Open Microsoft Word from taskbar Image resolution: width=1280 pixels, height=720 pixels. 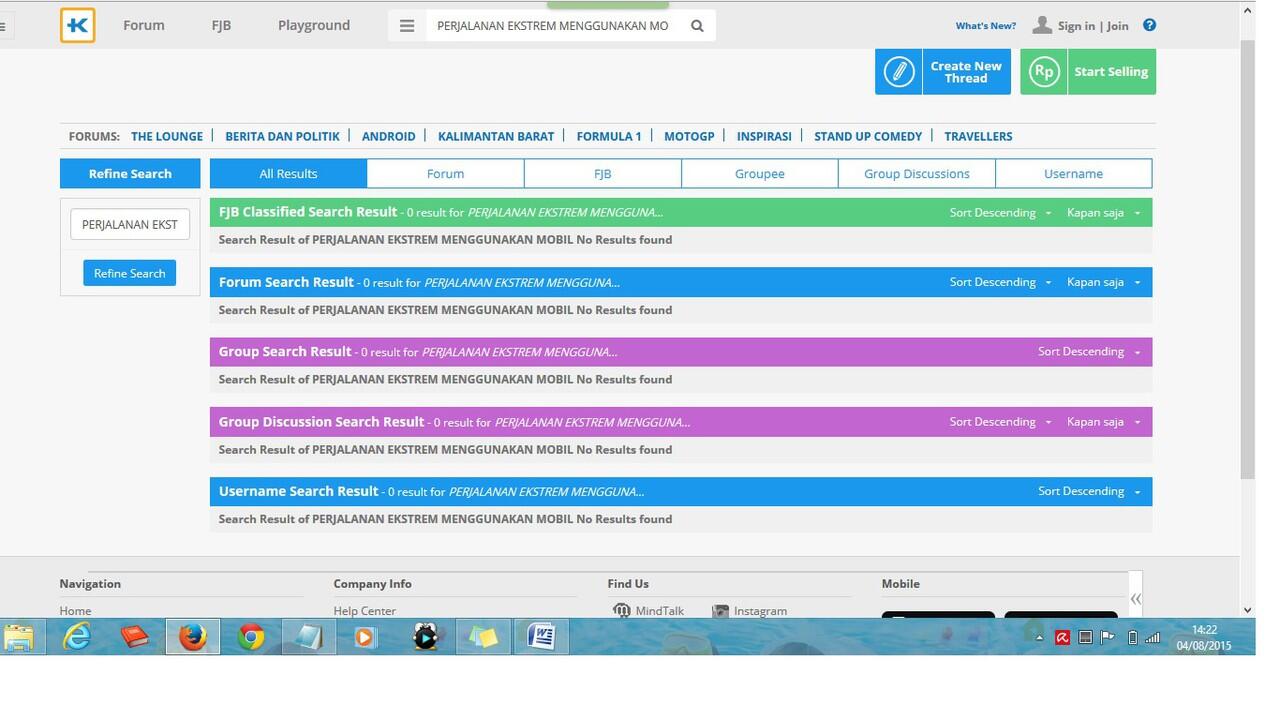(541, 636)
